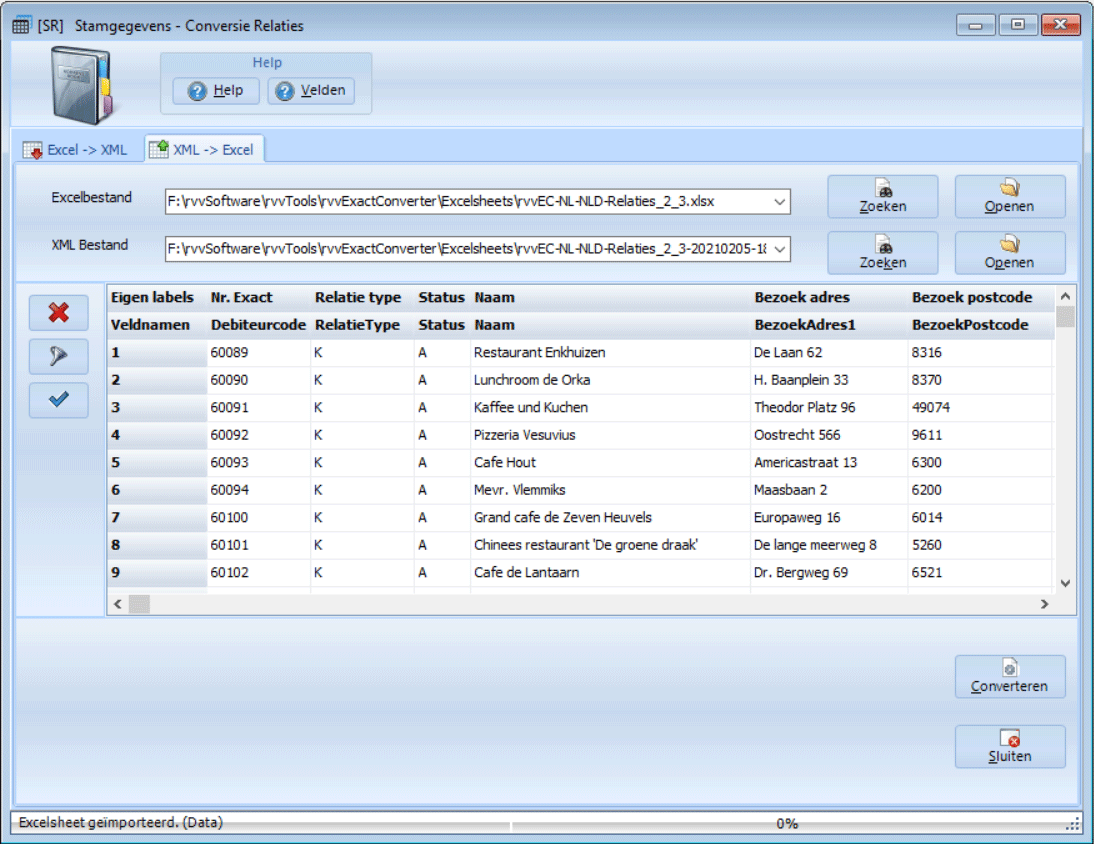Switch to the Excel -> XML tab
The image size is (1094, 844).
(75, 150)
